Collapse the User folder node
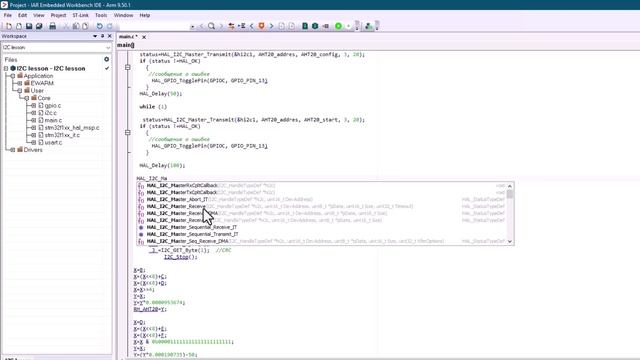Viewport: 640px width, 360px height. pos(20,91)
